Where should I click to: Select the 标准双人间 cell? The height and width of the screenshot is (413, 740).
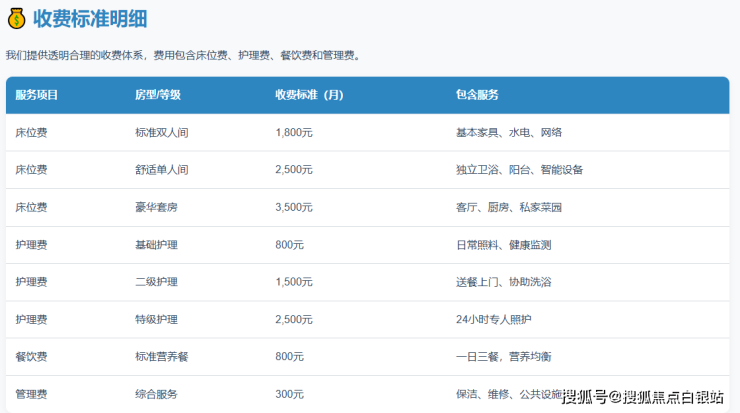point(161,132)
